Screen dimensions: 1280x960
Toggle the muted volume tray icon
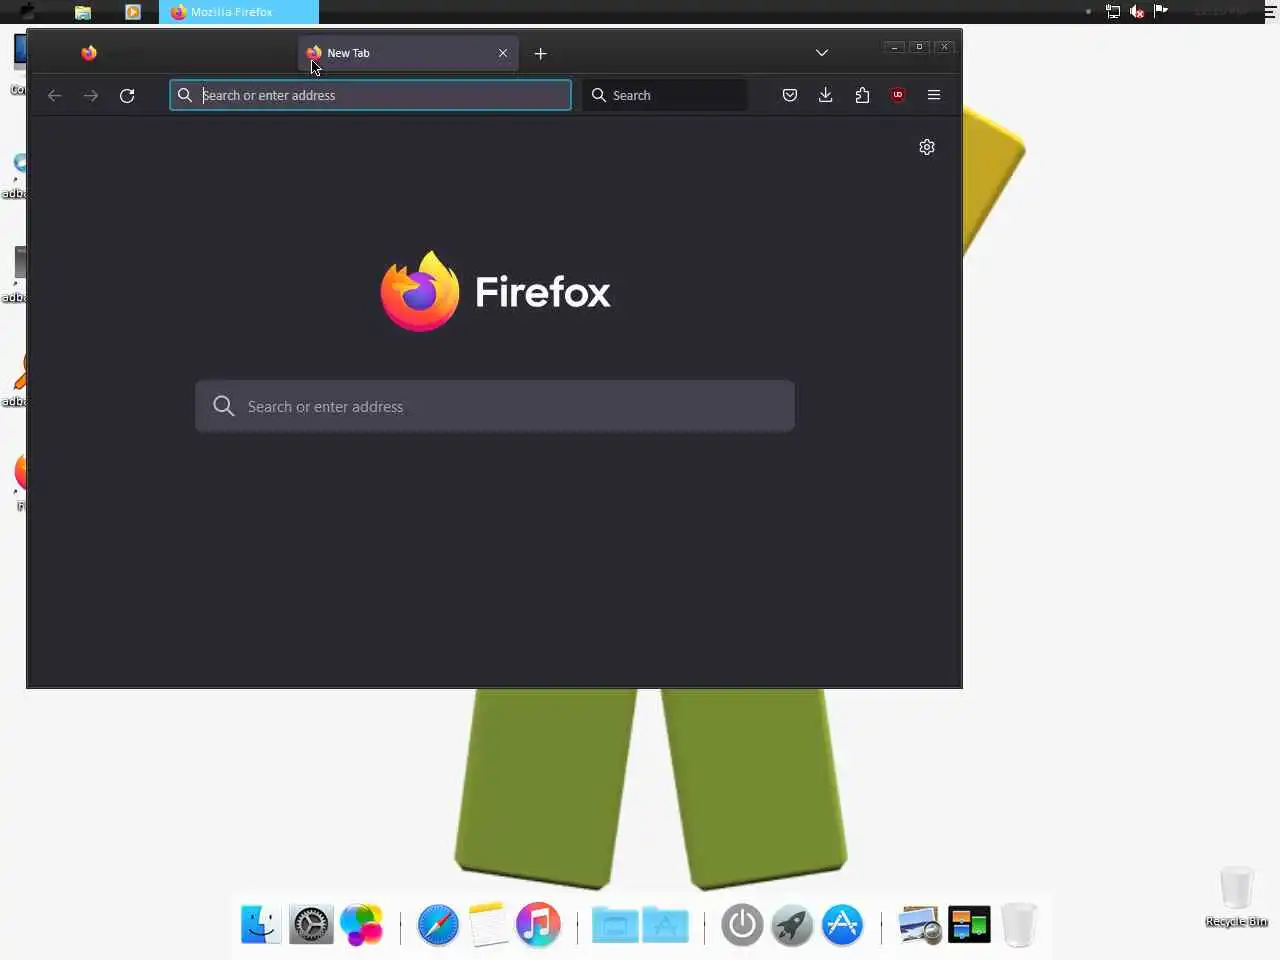coord(1137,12)
